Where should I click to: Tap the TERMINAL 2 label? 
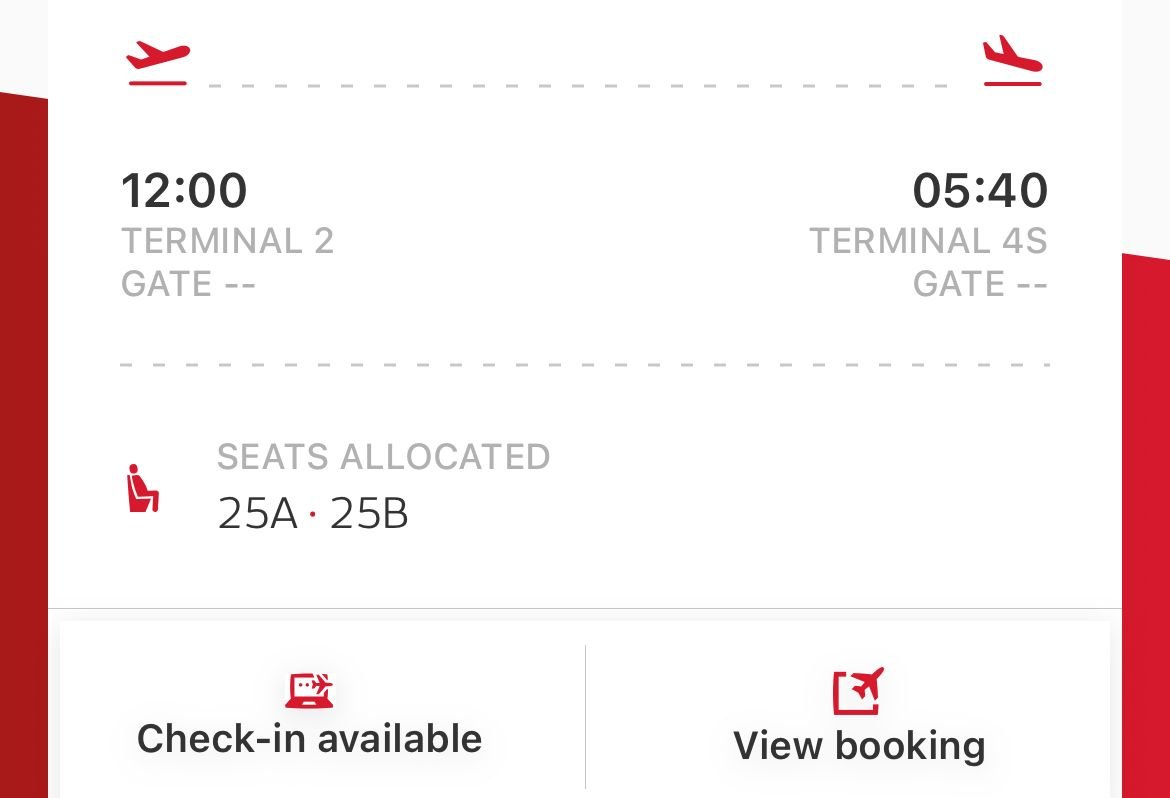[227, 242]
